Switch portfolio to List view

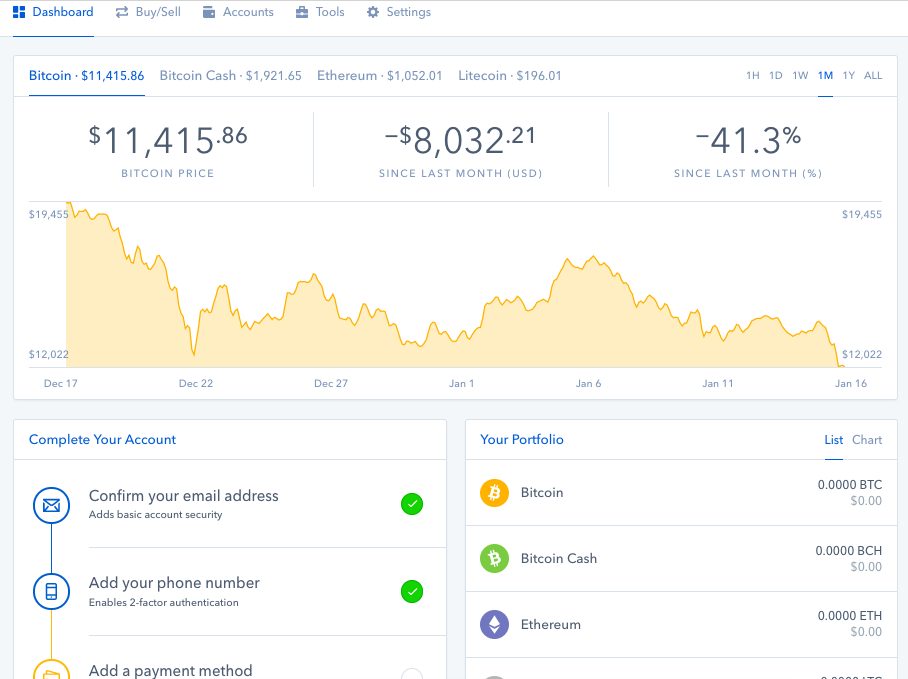pyautogui.click(x=834, y=440)
